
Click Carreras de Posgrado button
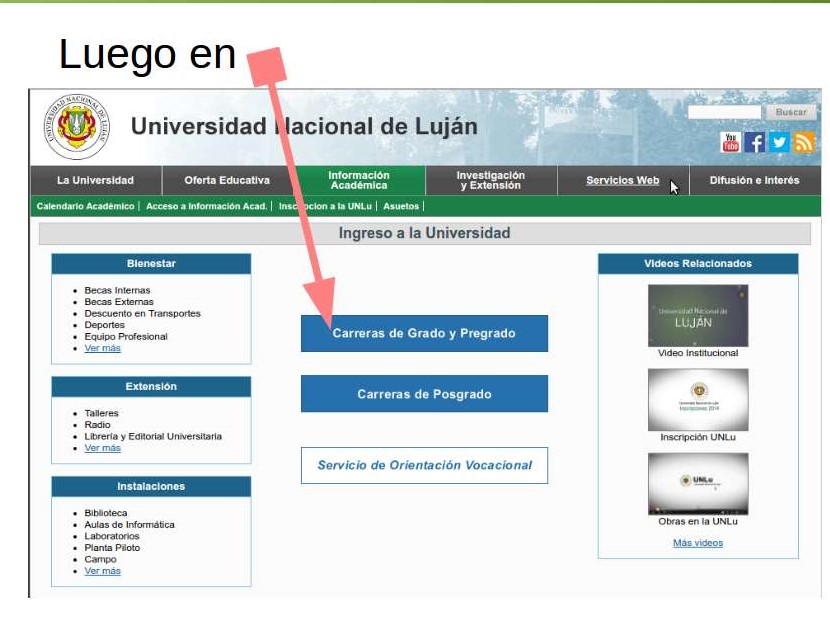point(424,394)
